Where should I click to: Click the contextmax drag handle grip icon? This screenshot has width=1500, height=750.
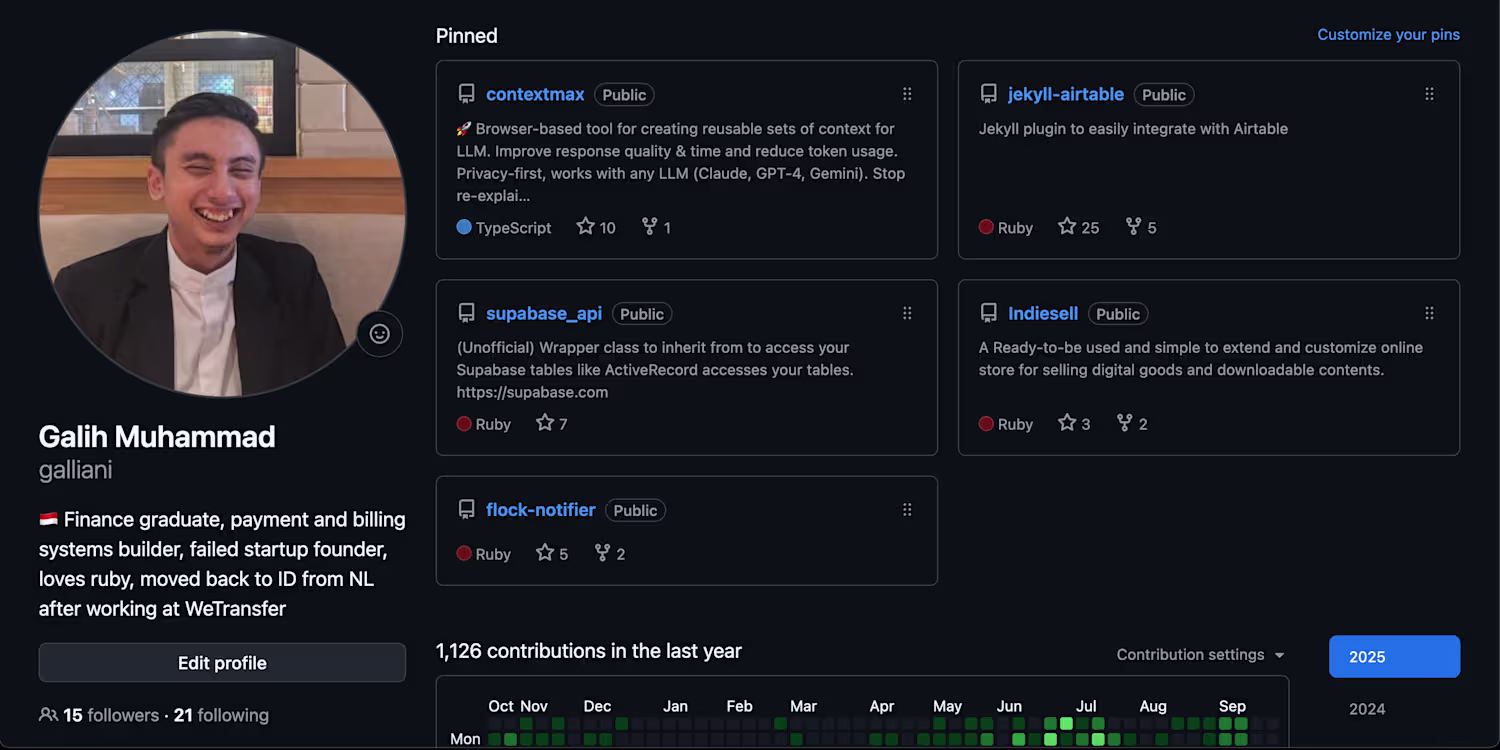[x=907, y=94]
